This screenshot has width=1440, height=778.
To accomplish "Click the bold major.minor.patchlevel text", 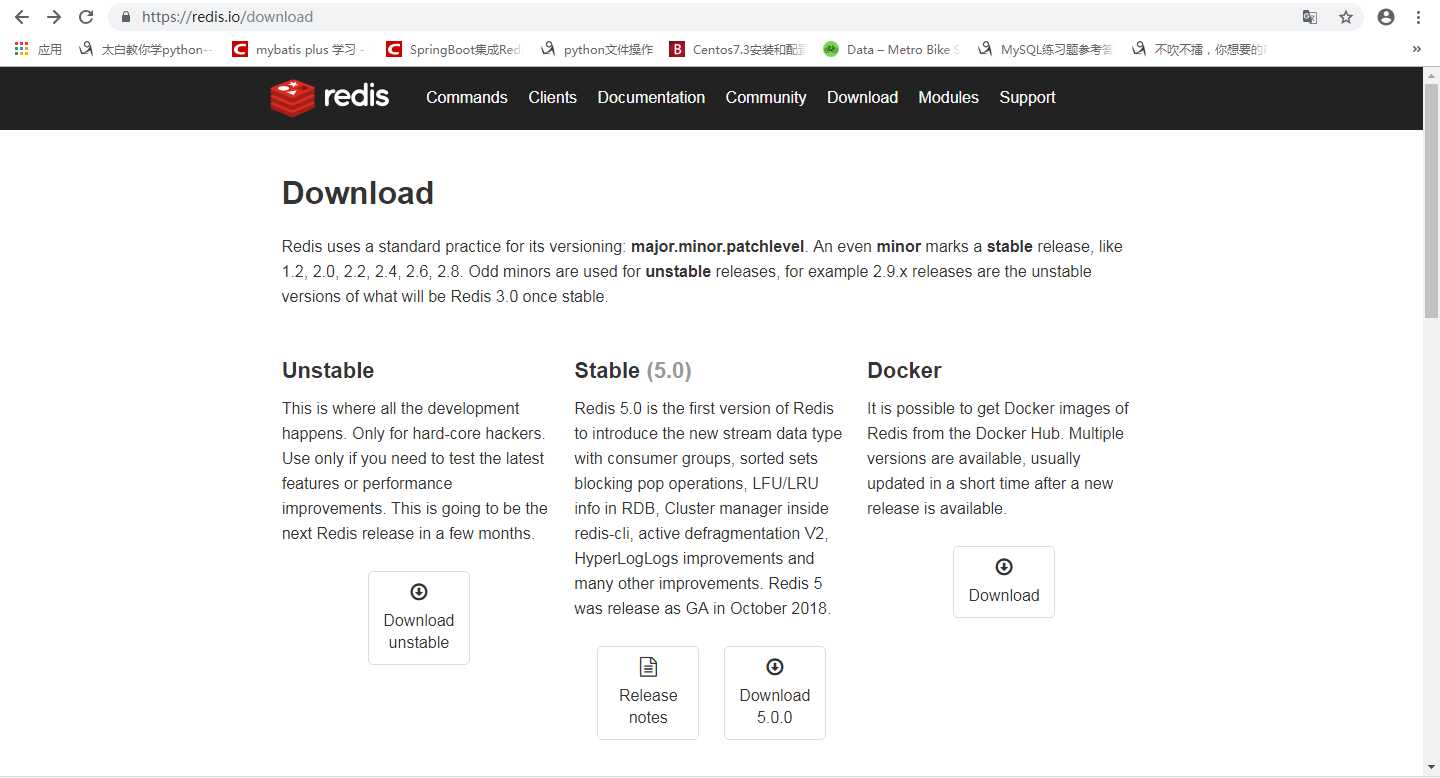I will point(719,246).
